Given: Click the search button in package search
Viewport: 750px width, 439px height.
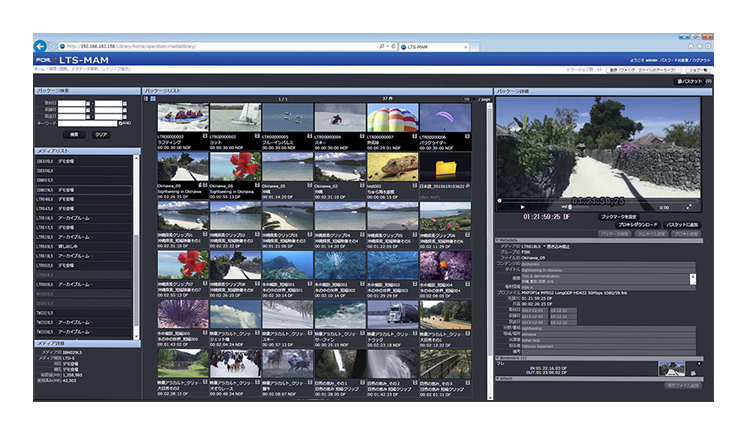Looking at the screenshot, I should click(x=74, y=133).
